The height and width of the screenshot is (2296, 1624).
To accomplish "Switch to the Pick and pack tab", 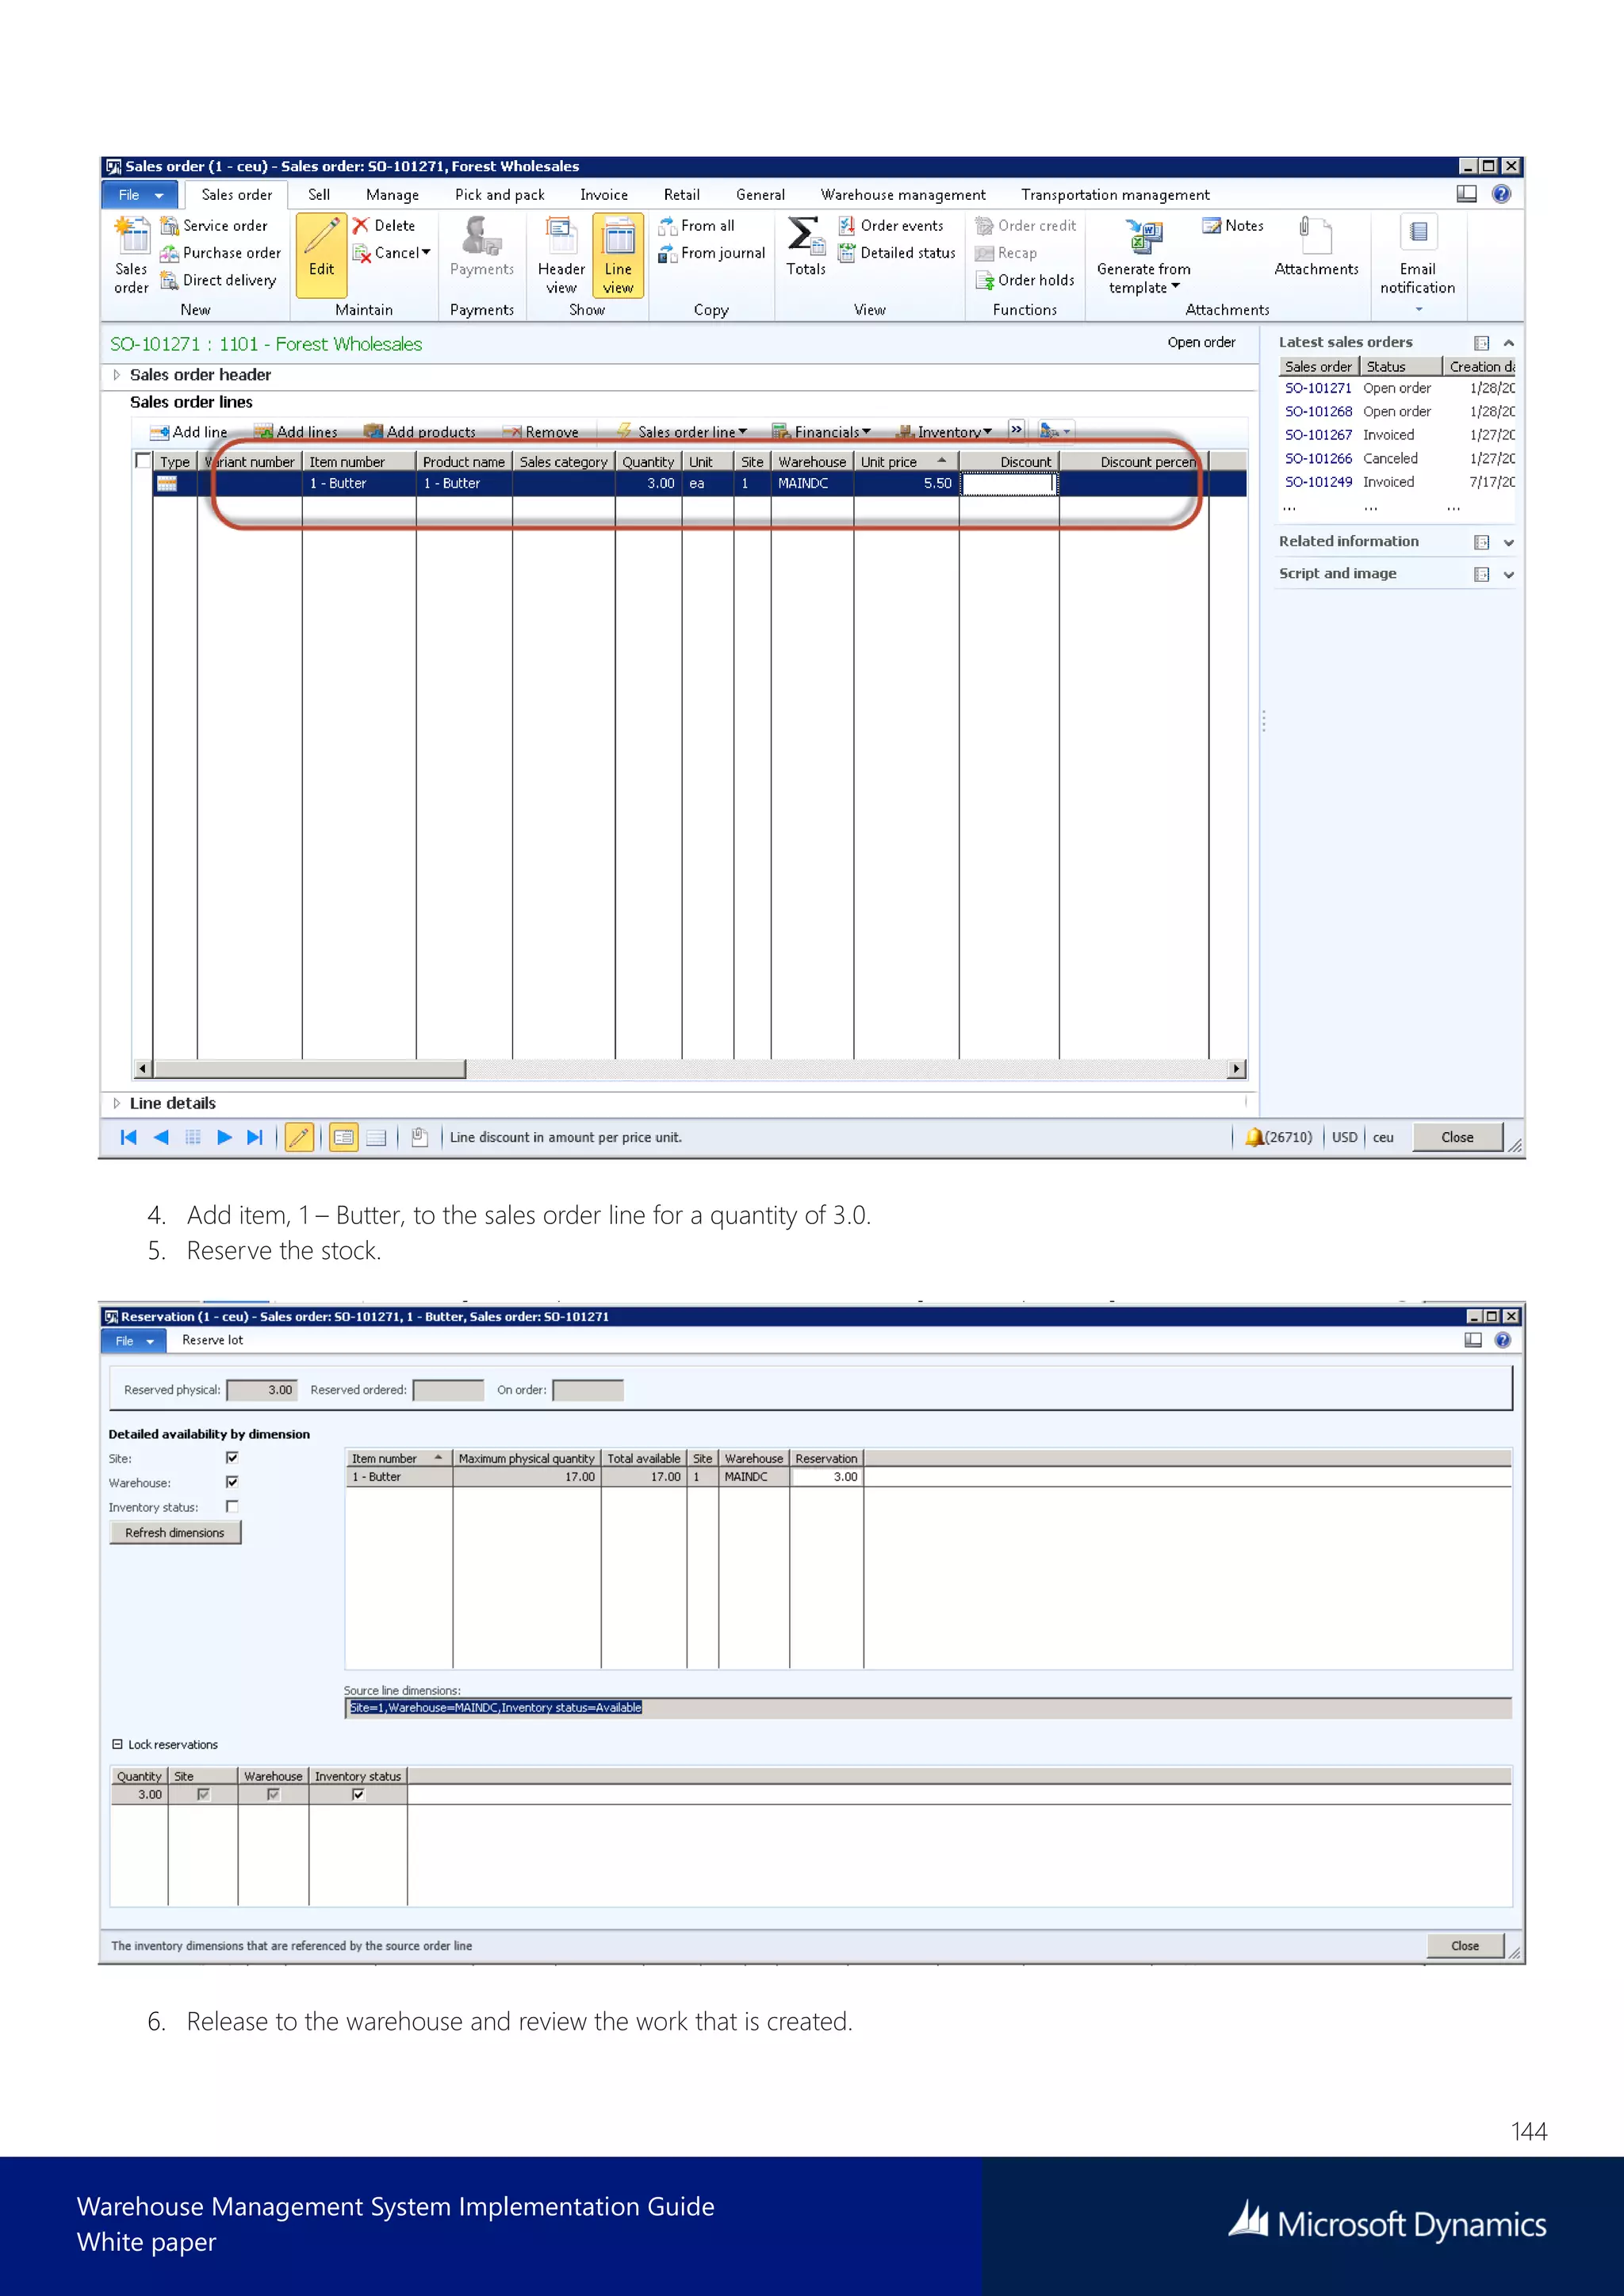I will pyautogui.click(x=500, y=194).
